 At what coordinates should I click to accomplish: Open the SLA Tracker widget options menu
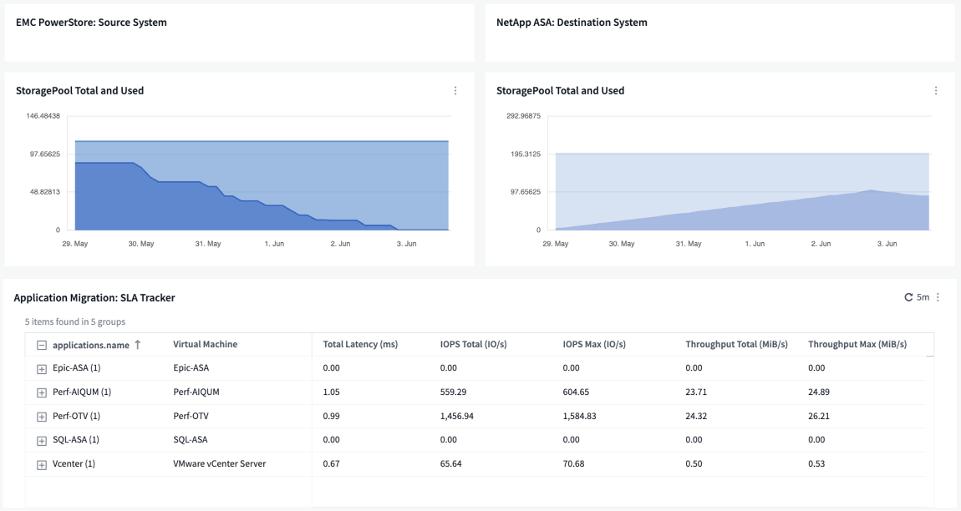tap(938, 297)
